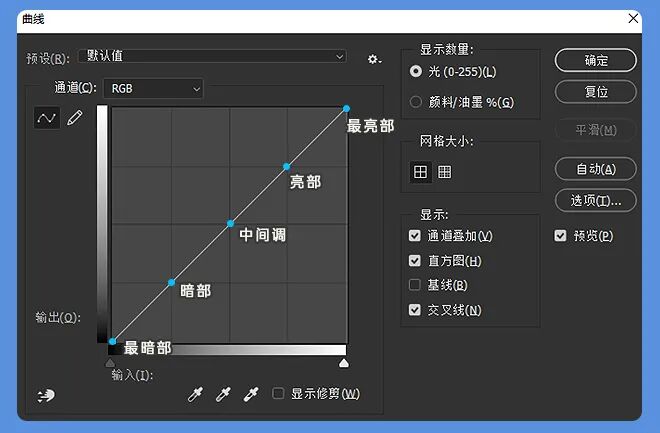Choose the detailed grid size icon
This screenshot has height=433, width=660.
point(444,172)
